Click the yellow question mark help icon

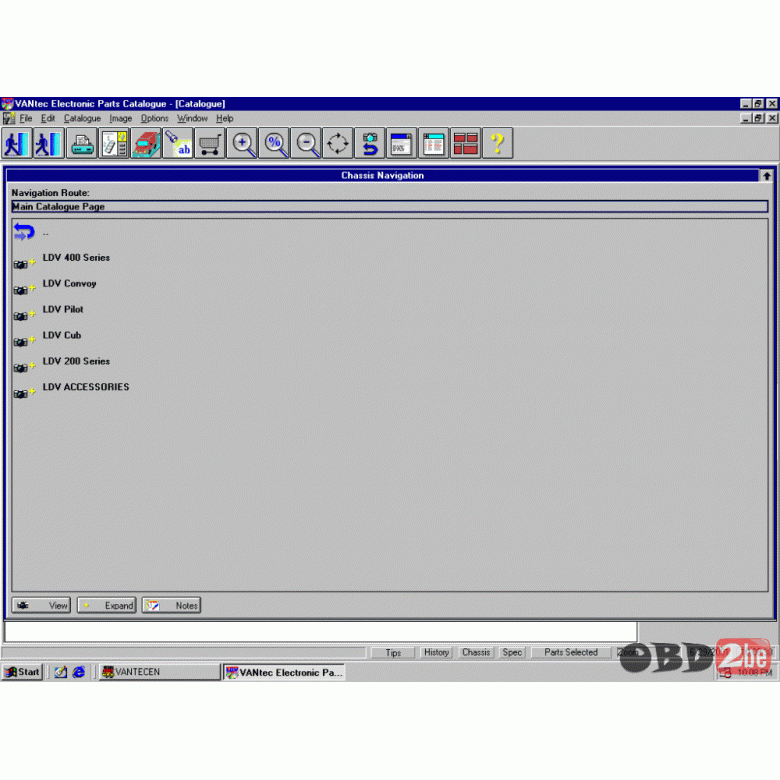497,144
